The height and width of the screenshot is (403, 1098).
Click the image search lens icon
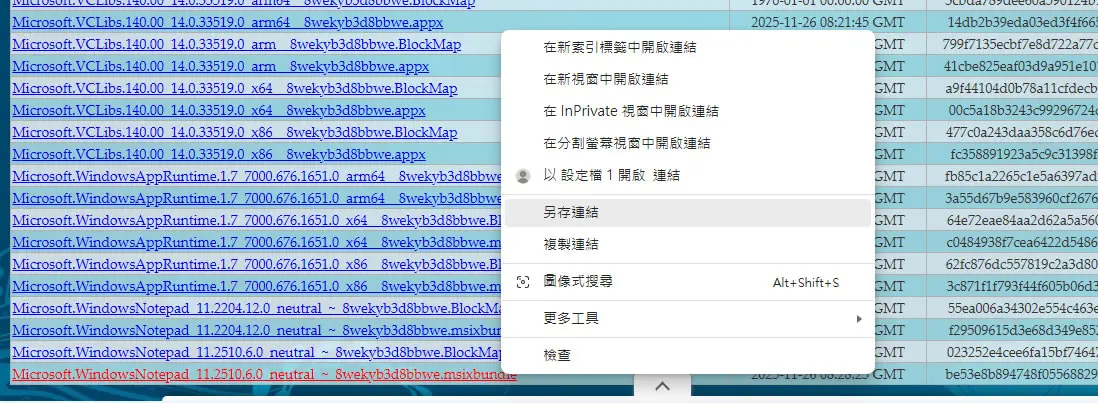click(522, 282)
